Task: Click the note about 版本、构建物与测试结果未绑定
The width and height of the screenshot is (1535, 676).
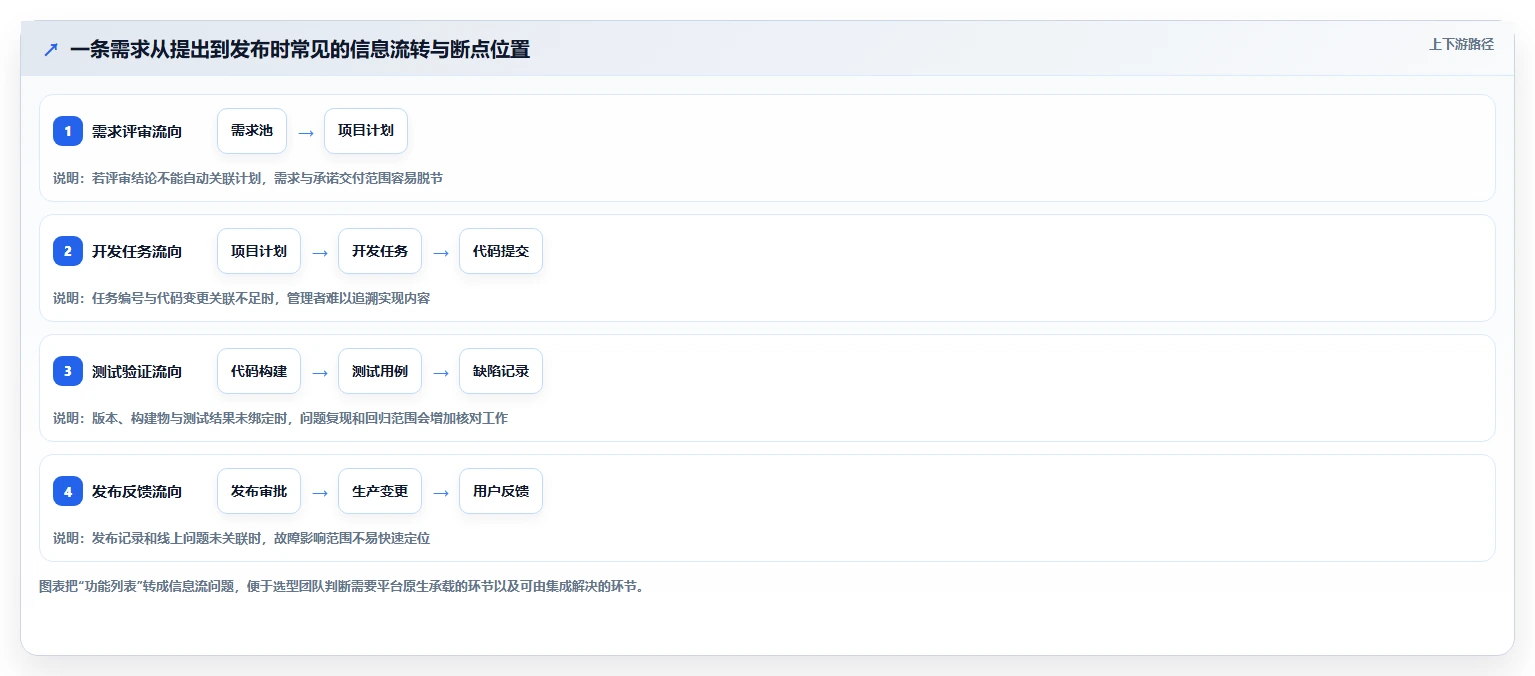Action: tap(280, 418)
